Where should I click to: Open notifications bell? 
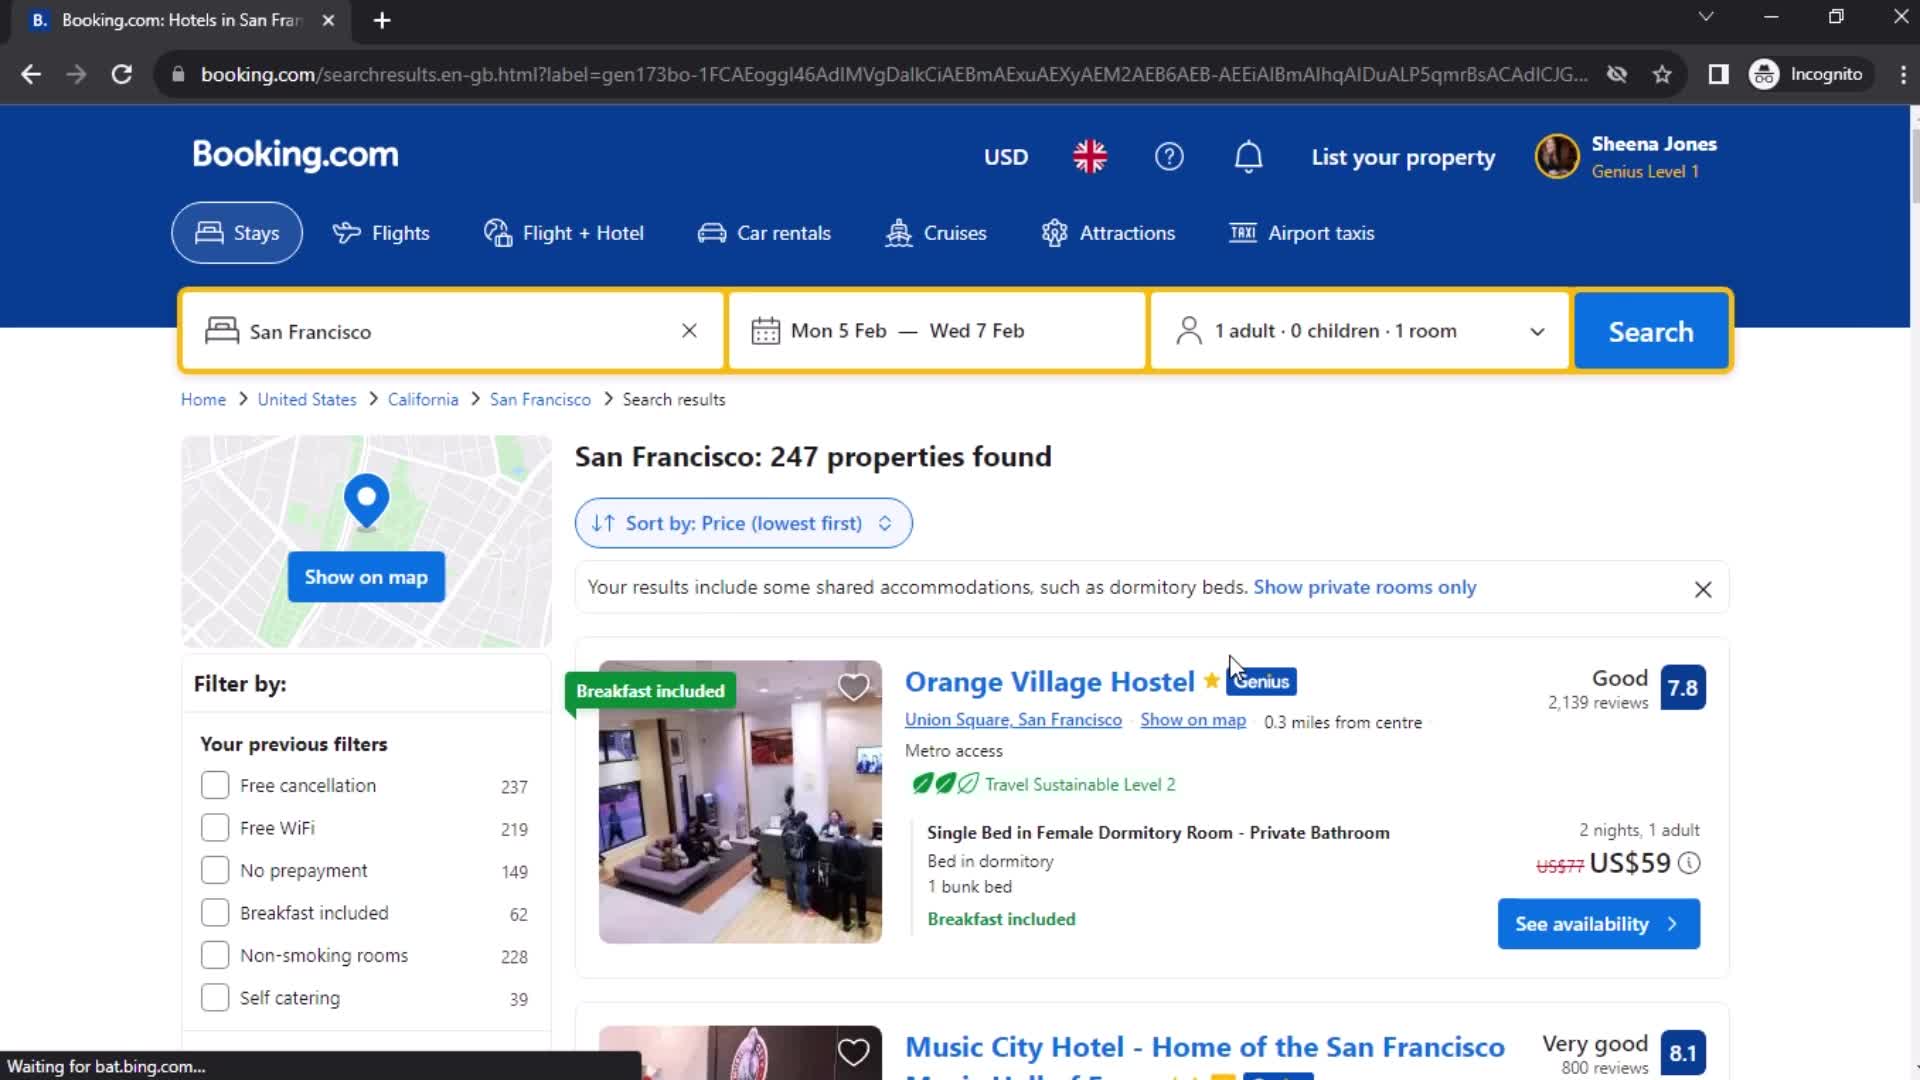pos(1247,156)
